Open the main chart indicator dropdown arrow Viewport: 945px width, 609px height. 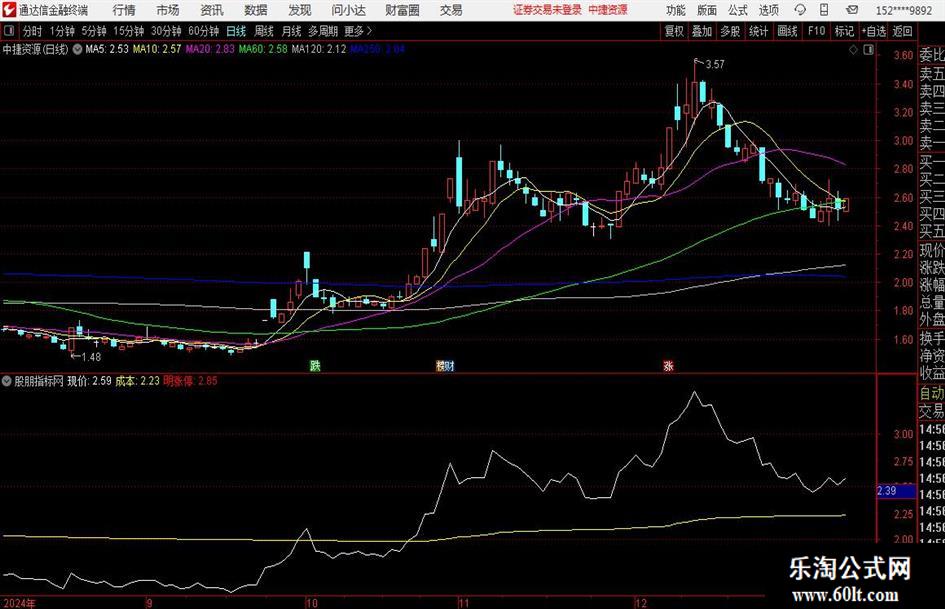click(x=77, y=49)
